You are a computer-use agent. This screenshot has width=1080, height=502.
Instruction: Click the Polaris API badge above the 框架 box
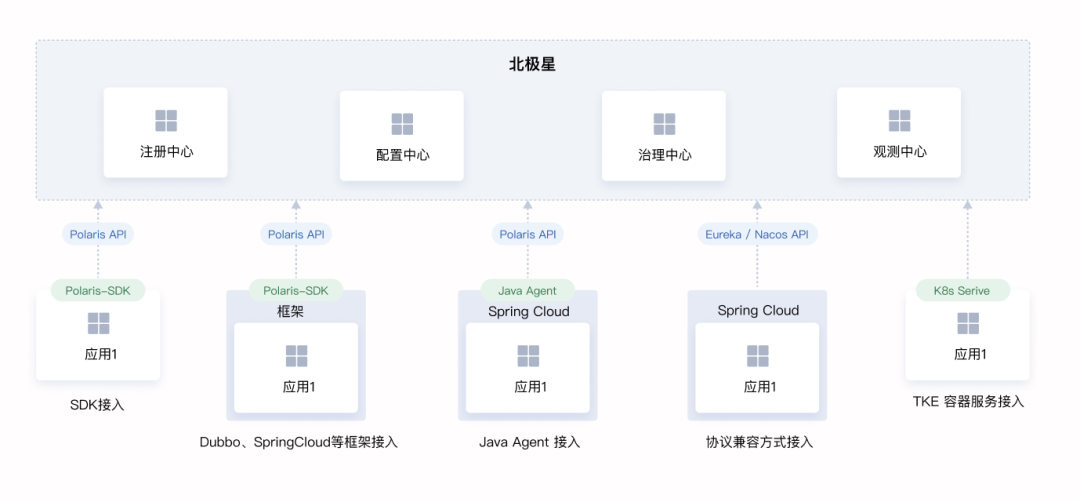[x=296, y=234]
